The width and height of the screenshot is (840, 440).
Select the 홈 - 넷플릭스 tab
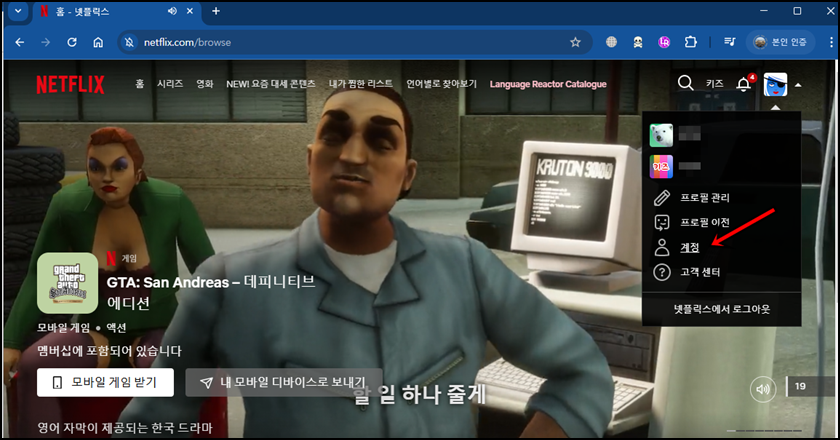pyautogui.click(x=117, y=11)
